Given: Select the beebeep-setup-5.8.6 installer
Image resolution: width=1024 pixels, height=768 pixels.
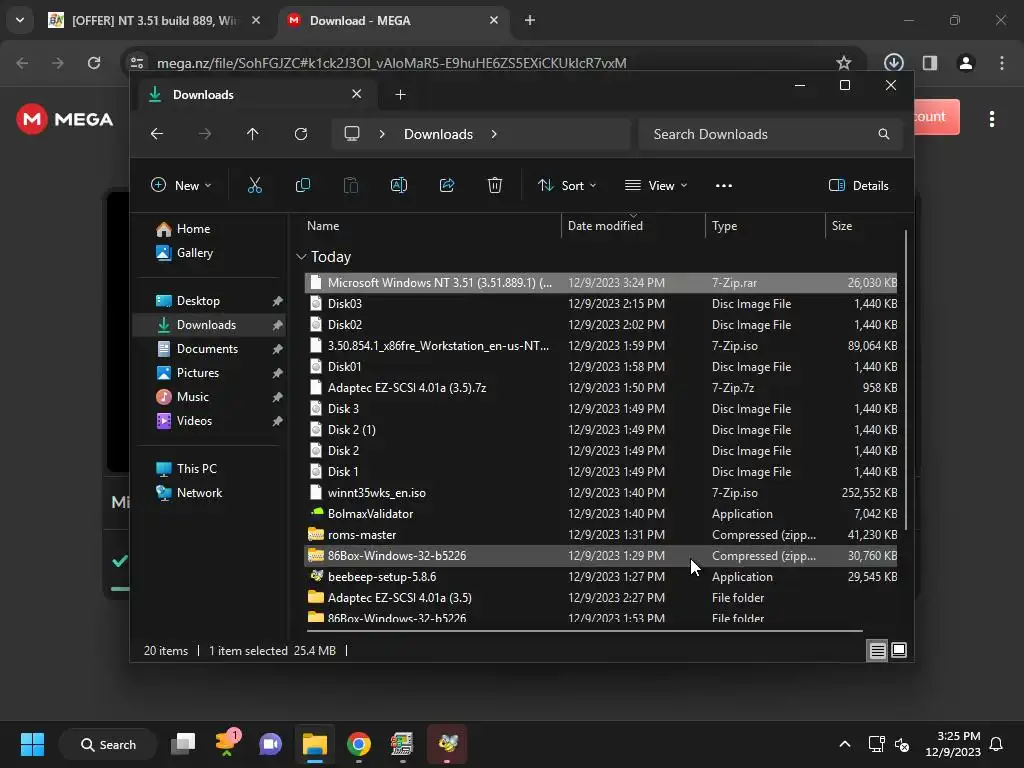Looking at the screenshot, I should [600, 576].
